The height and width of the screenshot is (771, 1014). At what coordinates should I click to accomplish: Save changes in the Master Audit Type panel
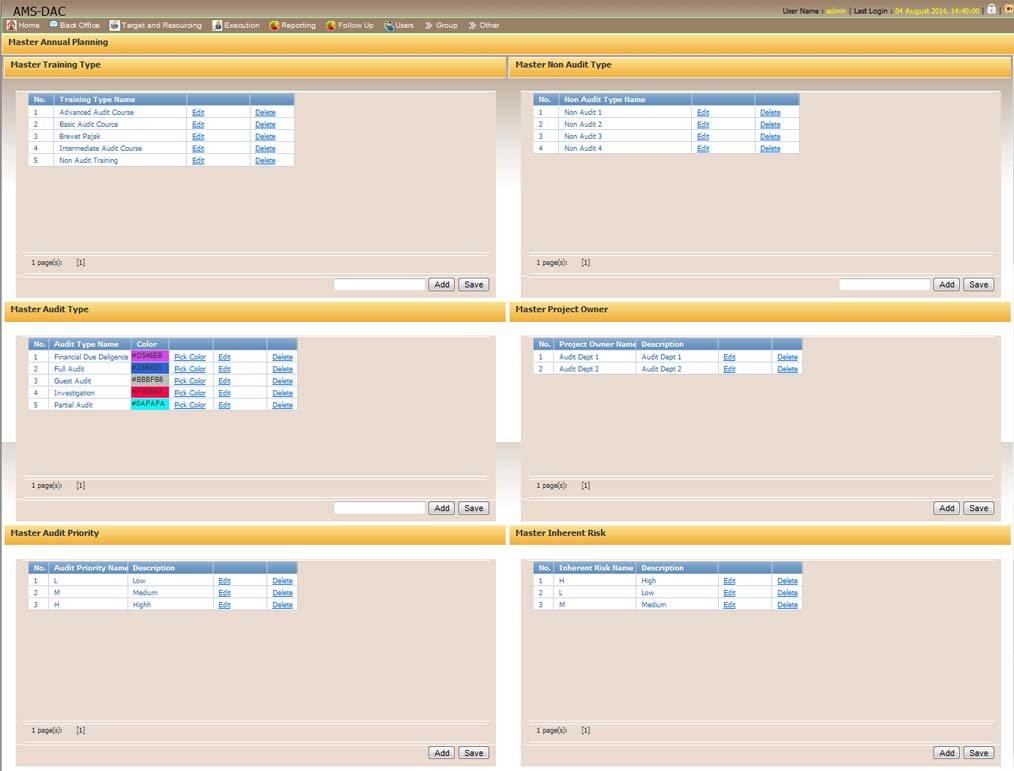[473, 508]
